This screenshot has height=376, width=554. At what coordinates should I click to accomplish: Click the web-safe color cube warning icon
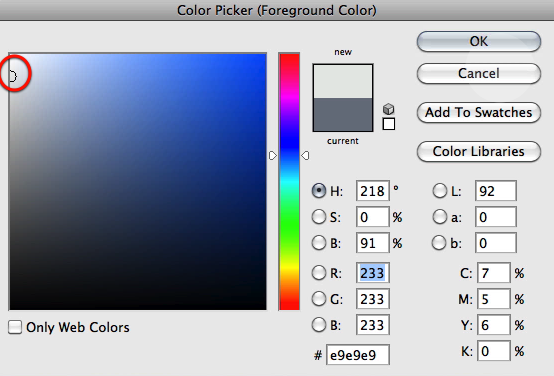tap(389, 109)
